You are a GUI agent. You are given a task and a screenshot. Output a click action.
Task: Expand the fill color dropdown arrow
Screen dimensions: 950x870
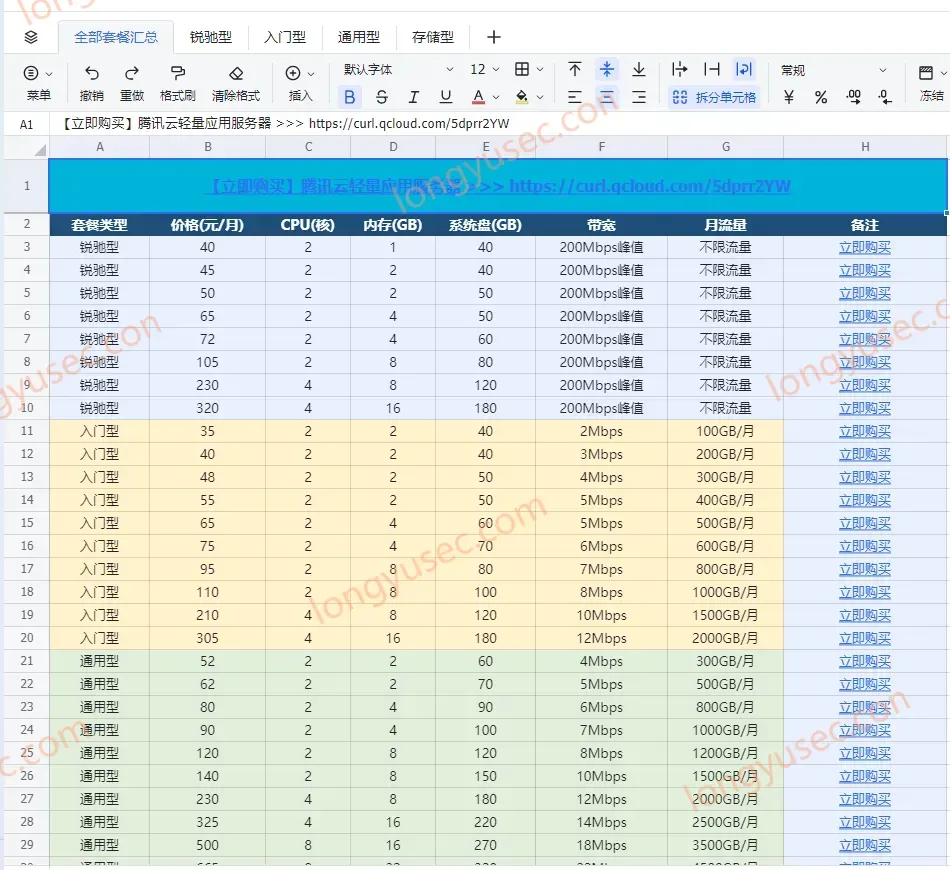540,97
